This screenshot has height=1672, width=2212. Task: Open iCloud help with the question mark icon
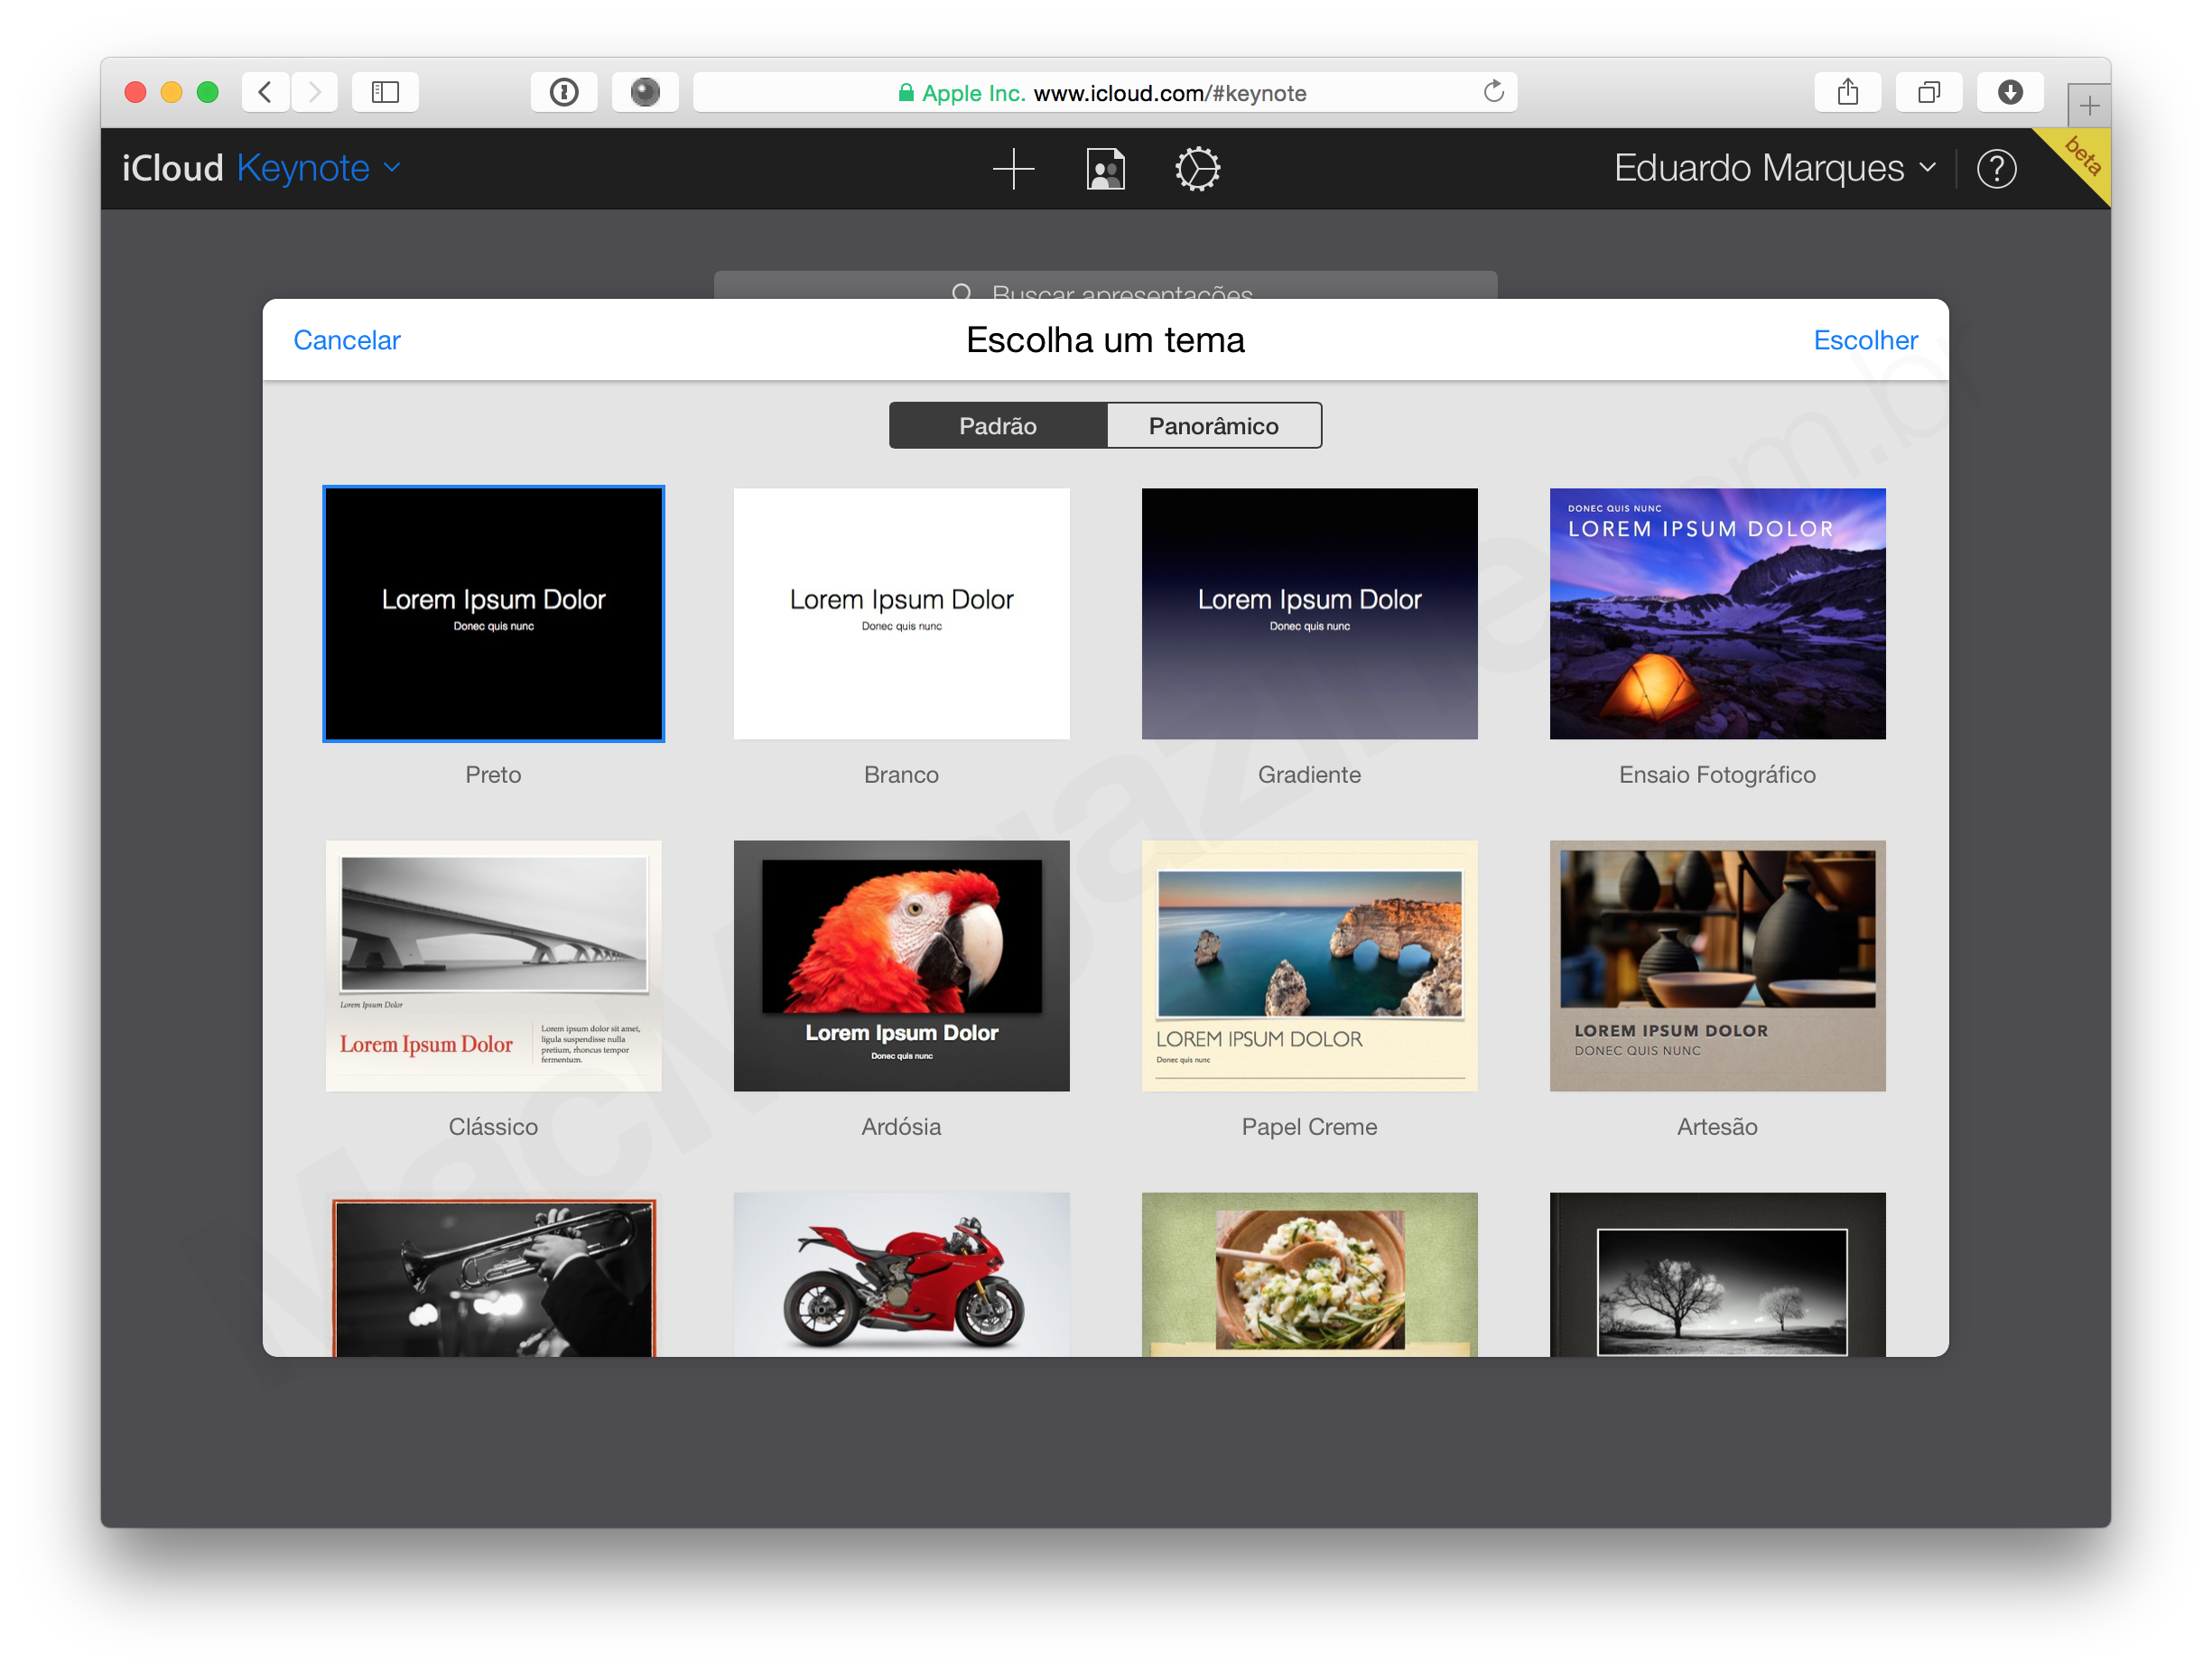(1996, 168)
